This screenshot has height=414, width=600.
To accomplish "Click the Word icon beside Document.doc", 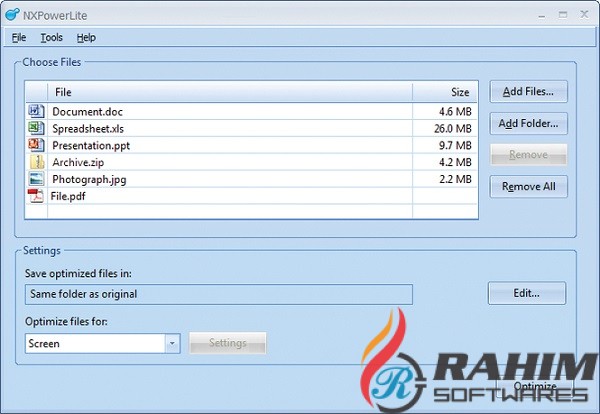I will click(36, 111).
